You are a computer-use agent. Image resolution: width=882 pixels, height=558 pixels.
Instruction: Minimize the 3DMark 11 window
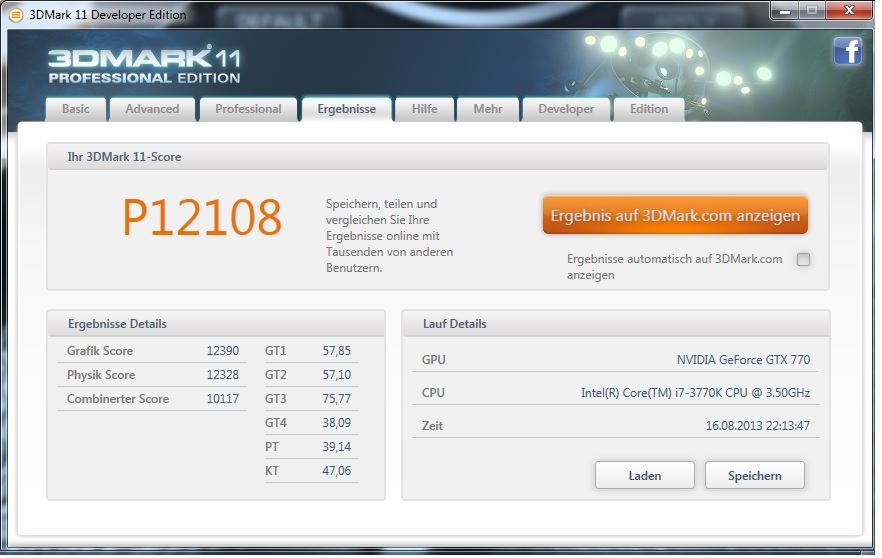click(x=785, y=11)
